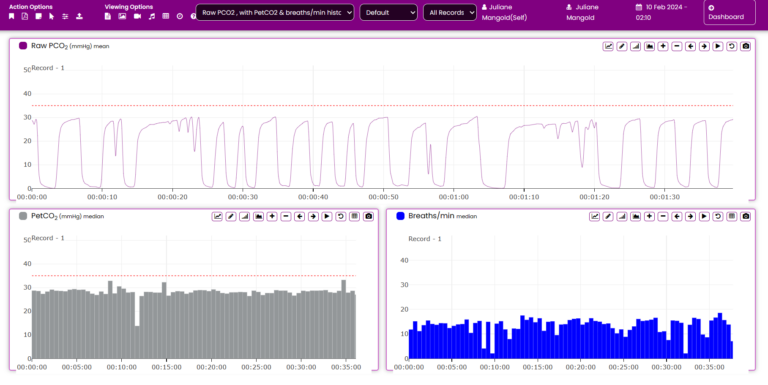Click the sticky note icon in Action Options
Viewport: 768px width, 385px height.
click(x=38, y=16)
